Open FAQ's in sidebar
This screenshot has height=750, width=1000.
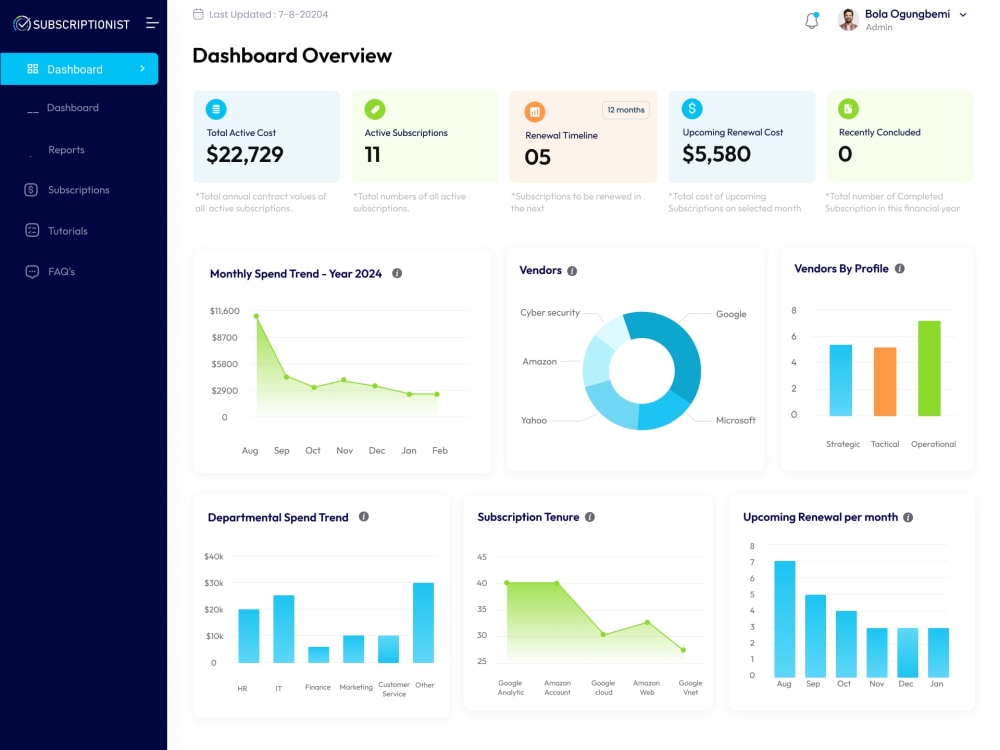[x=61, y=272]
